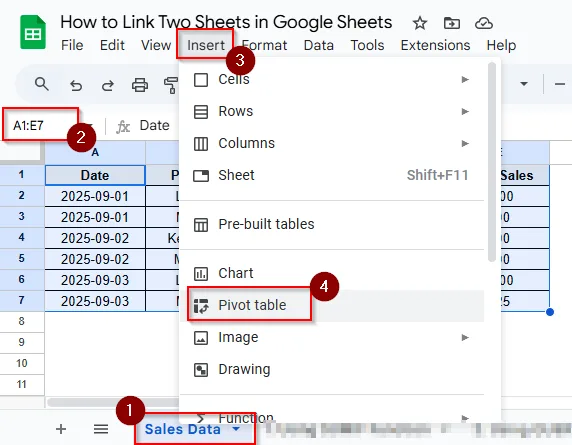Image resolution: width=572 pixels, height=445 pixels.
Task: Expand the Rows submenu arrow
Action: point(465,112)
